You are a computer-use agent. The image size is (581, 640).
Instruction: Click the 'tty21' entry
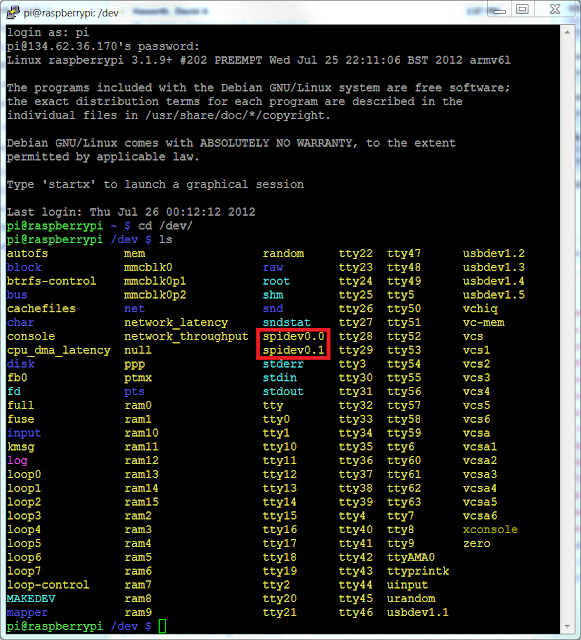(280, 613)
